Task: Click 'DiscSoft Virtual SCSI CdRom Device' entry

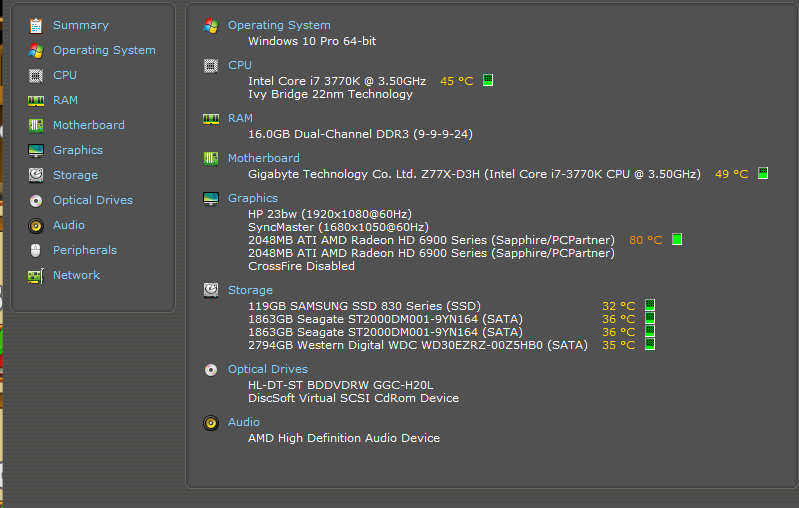Action: click(x=353, y=398)
